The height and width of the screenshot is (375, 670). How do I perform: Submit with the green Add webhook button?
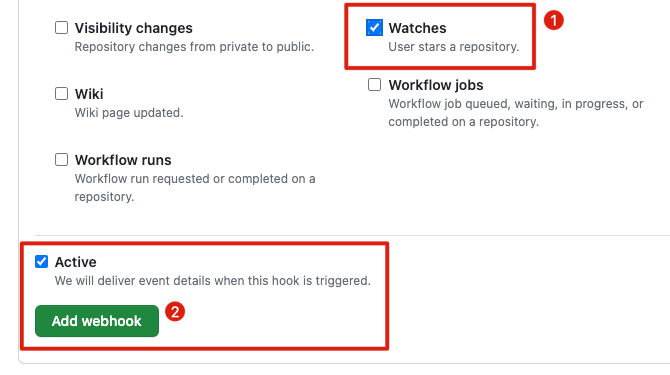[x=97, y=321]
